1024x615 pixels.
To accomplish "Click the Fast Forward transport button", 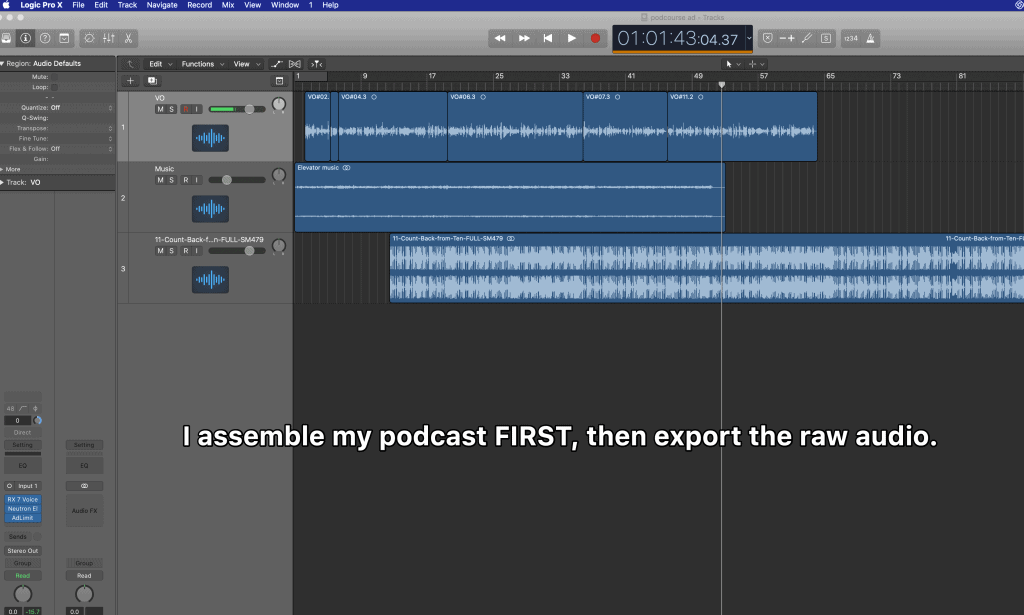I will tap(524, 39).
